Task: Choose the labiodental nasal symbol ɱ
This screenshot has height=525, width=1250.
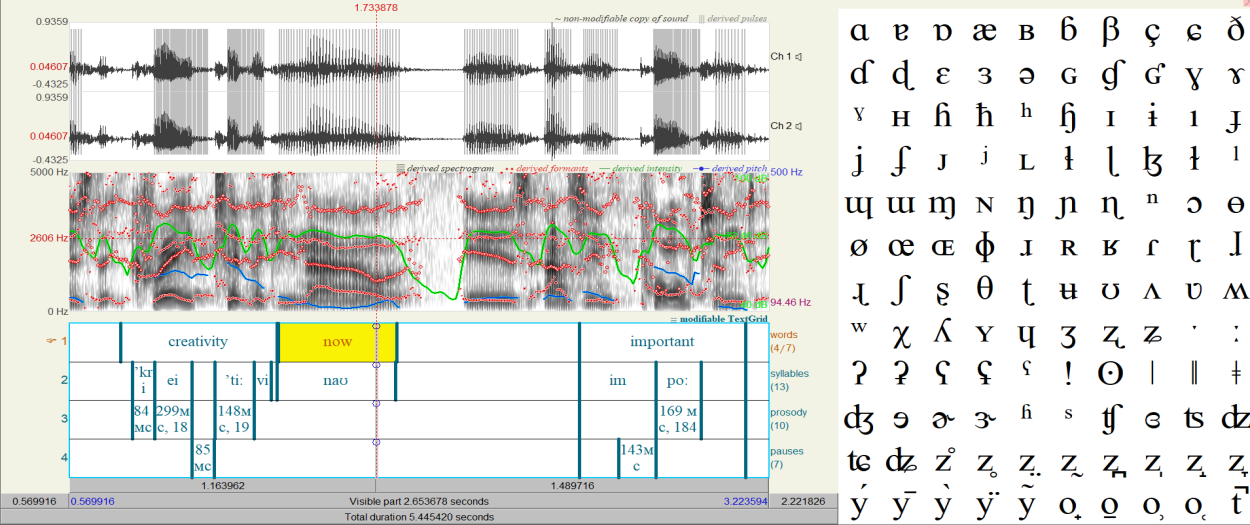Action: point(942,206)
